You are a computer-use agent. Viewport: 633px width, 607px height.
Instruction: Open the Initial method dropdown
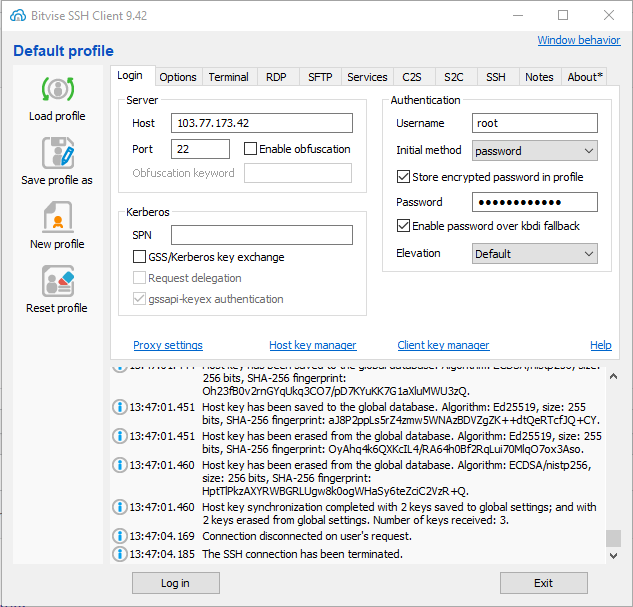pyautogui.click(x=534, y=151)
